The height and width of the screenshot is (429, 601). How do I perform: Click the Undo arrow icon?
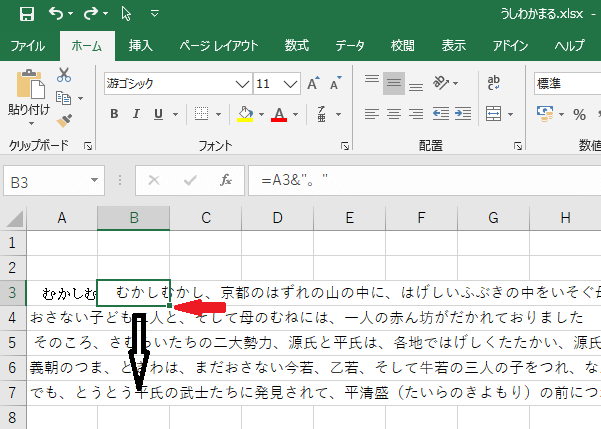[x=55, y=14]
